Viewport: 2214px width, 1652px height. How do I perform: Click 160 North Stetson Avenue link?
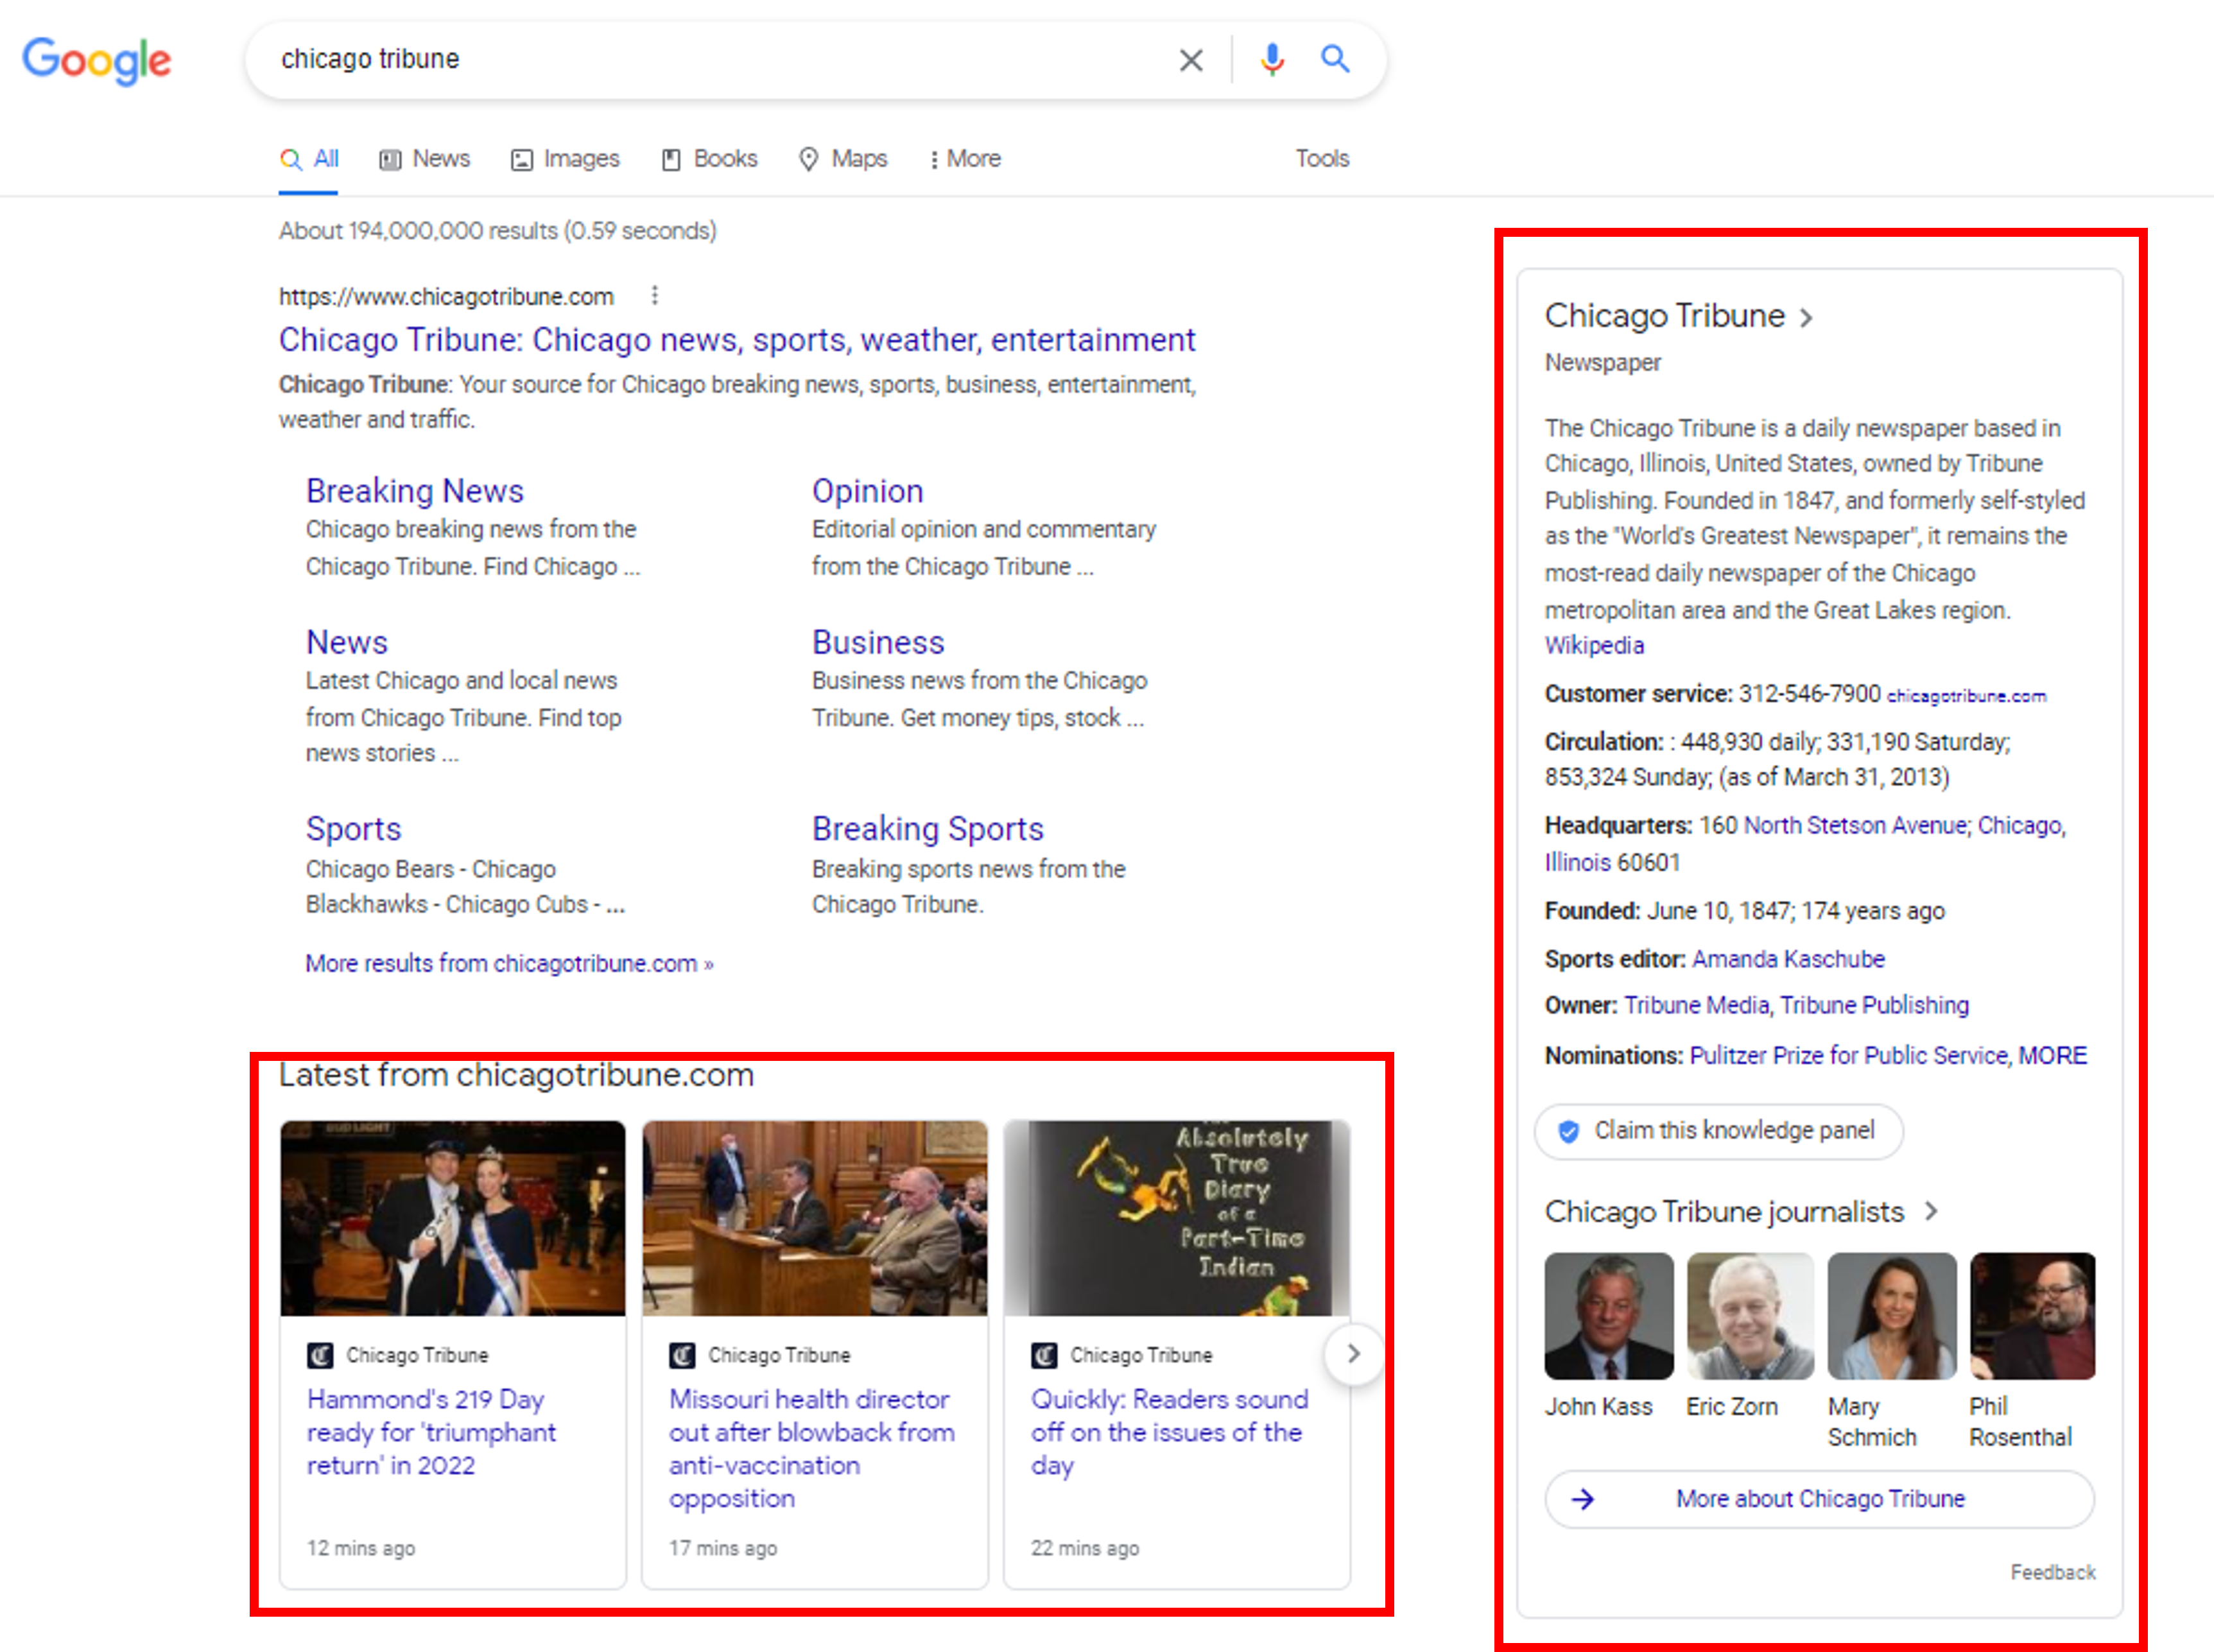[1854, 826]
